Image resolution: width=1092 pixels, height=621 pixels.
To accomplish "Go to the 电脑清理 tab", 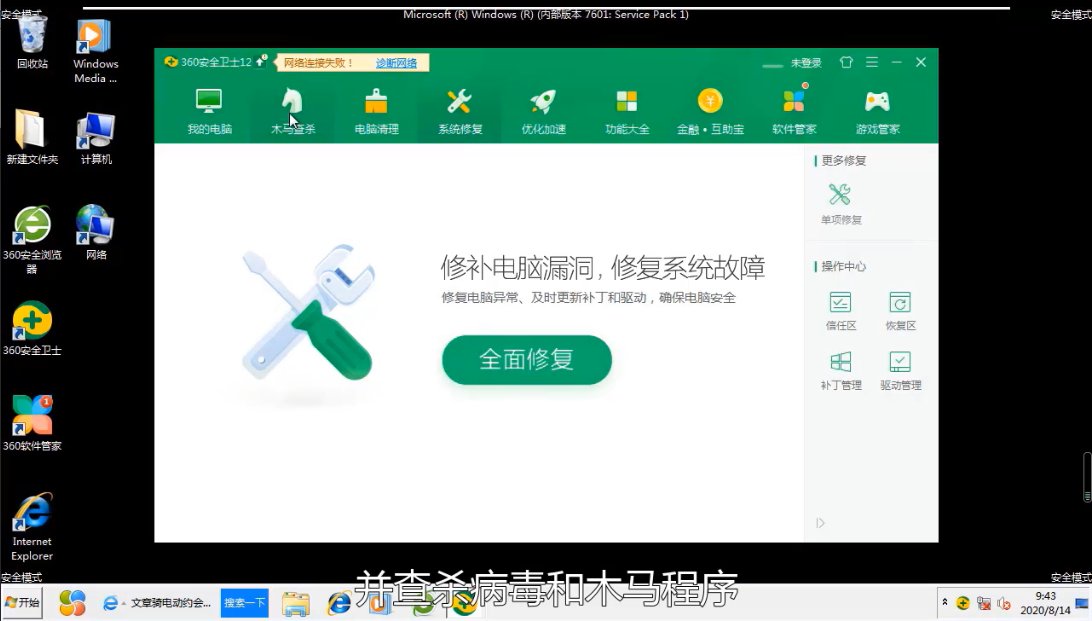I will click(376, 111).
